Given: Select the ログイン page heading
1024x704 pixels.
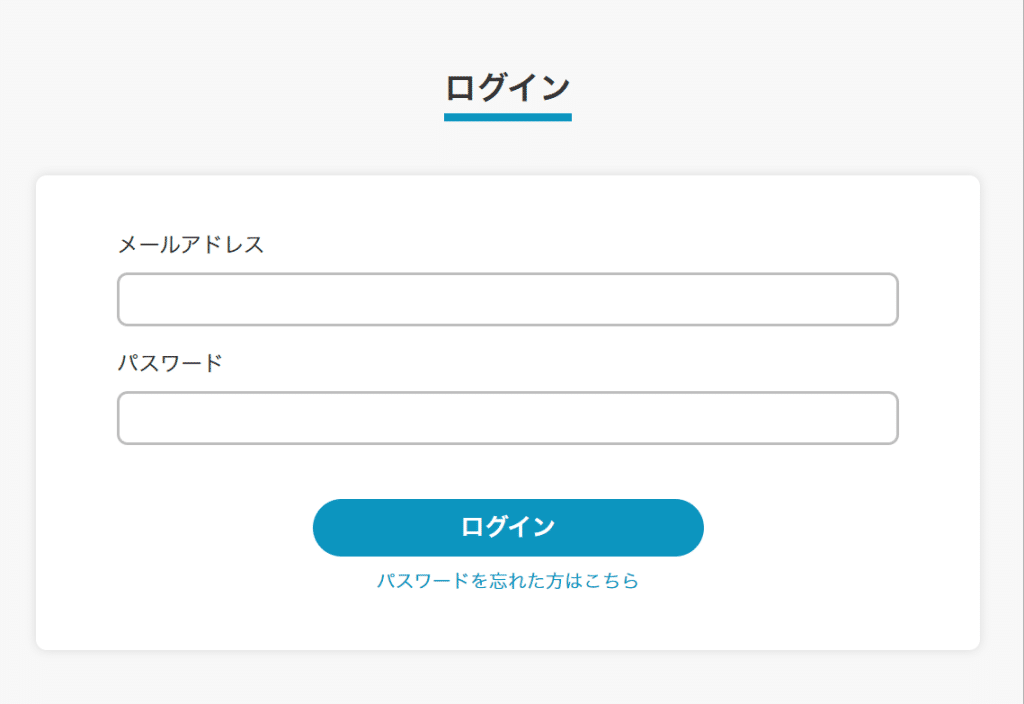Looking at the screenshot, I should [x=507, y=88].
